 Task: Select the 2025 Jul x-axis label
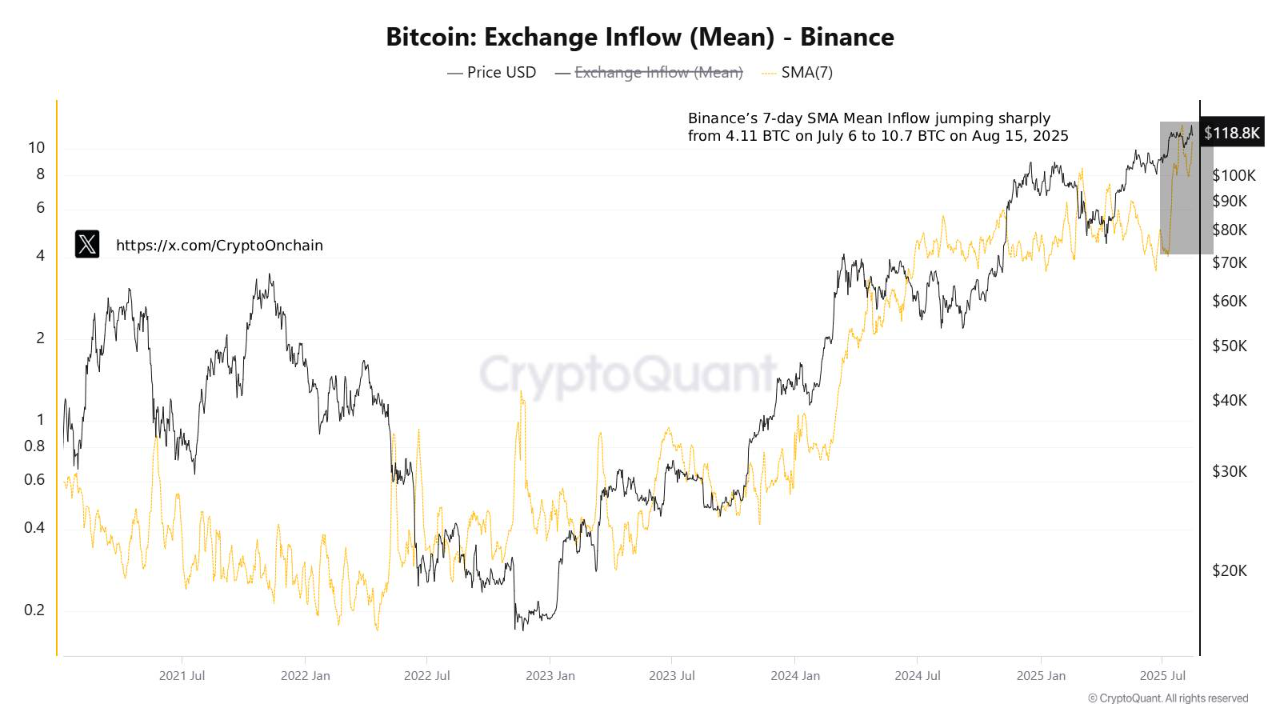point(1163,676)
